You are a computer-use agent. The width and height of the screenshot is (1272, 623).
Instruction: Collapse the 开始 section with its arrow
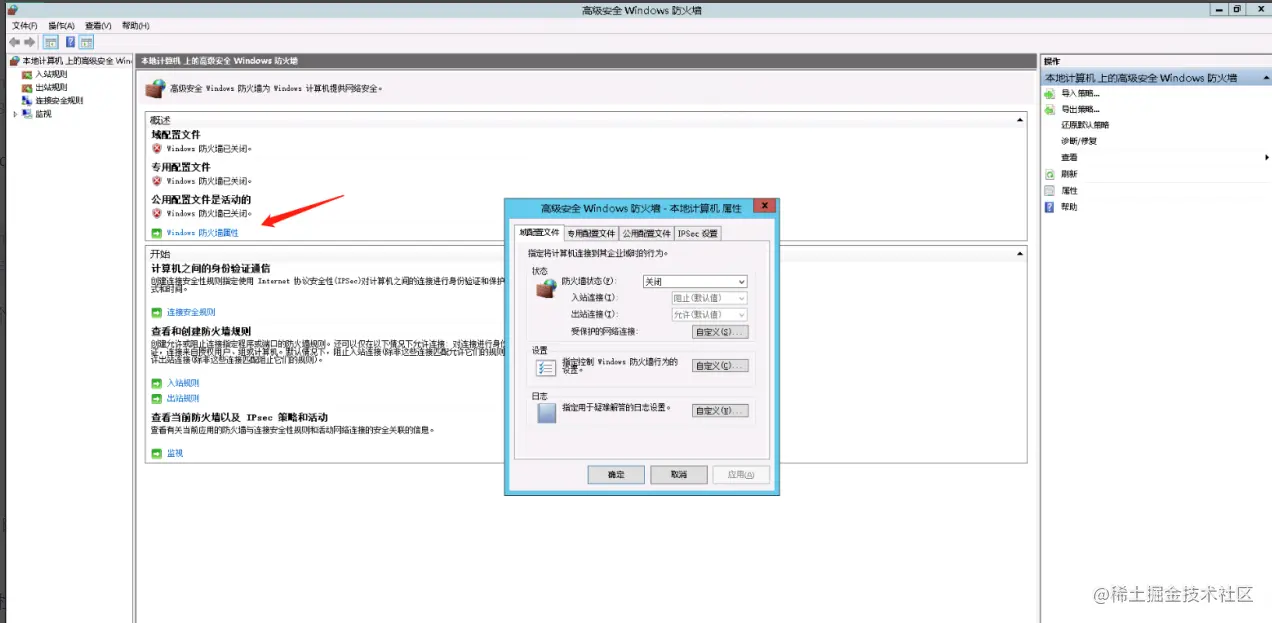[1020, 254]
